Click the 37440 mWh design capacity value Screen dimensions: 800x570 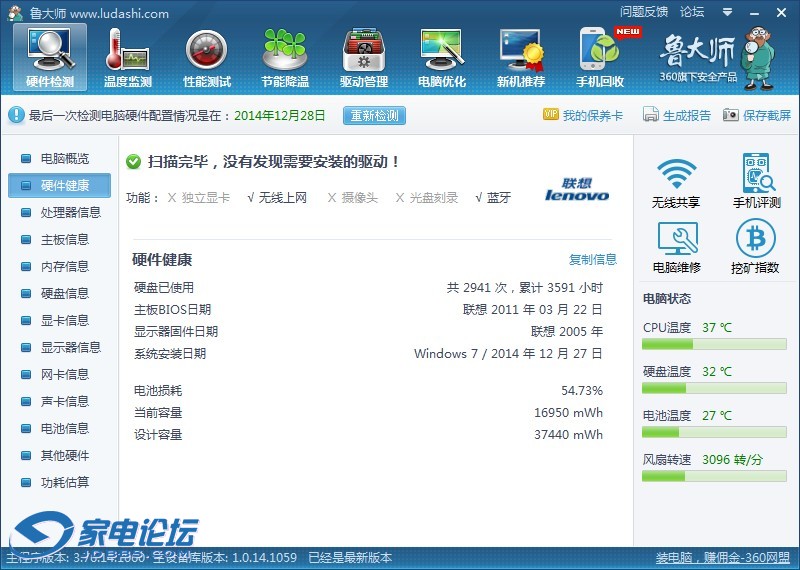[568, 435]
